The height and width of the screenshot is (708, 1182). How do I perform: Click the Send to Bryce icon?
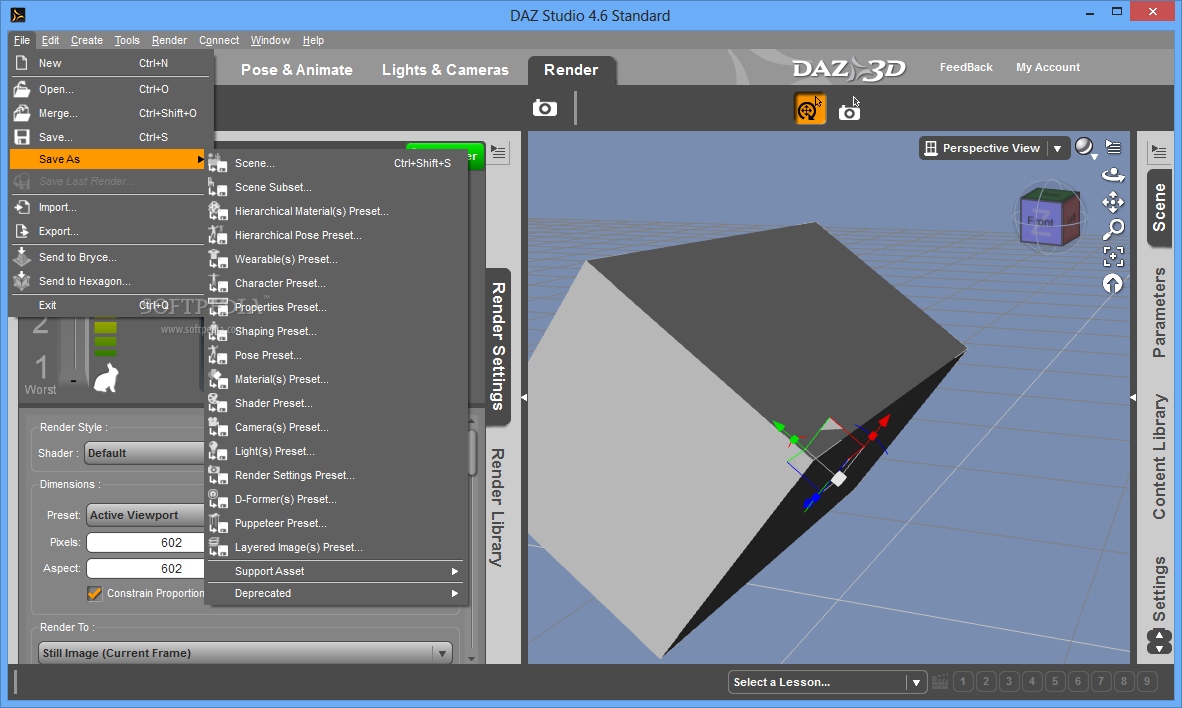[x=22, y=257]
